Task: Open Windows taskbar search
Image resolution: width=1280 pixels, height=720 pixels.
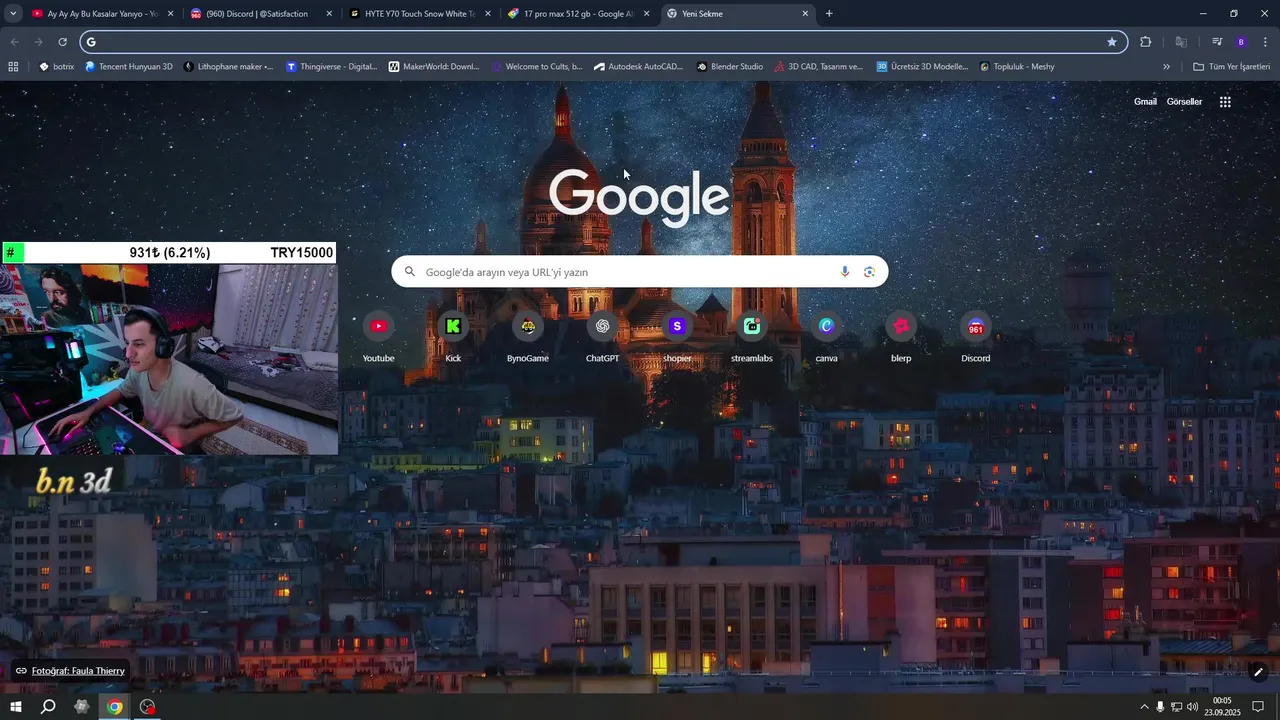Action: tap(48, 707)
